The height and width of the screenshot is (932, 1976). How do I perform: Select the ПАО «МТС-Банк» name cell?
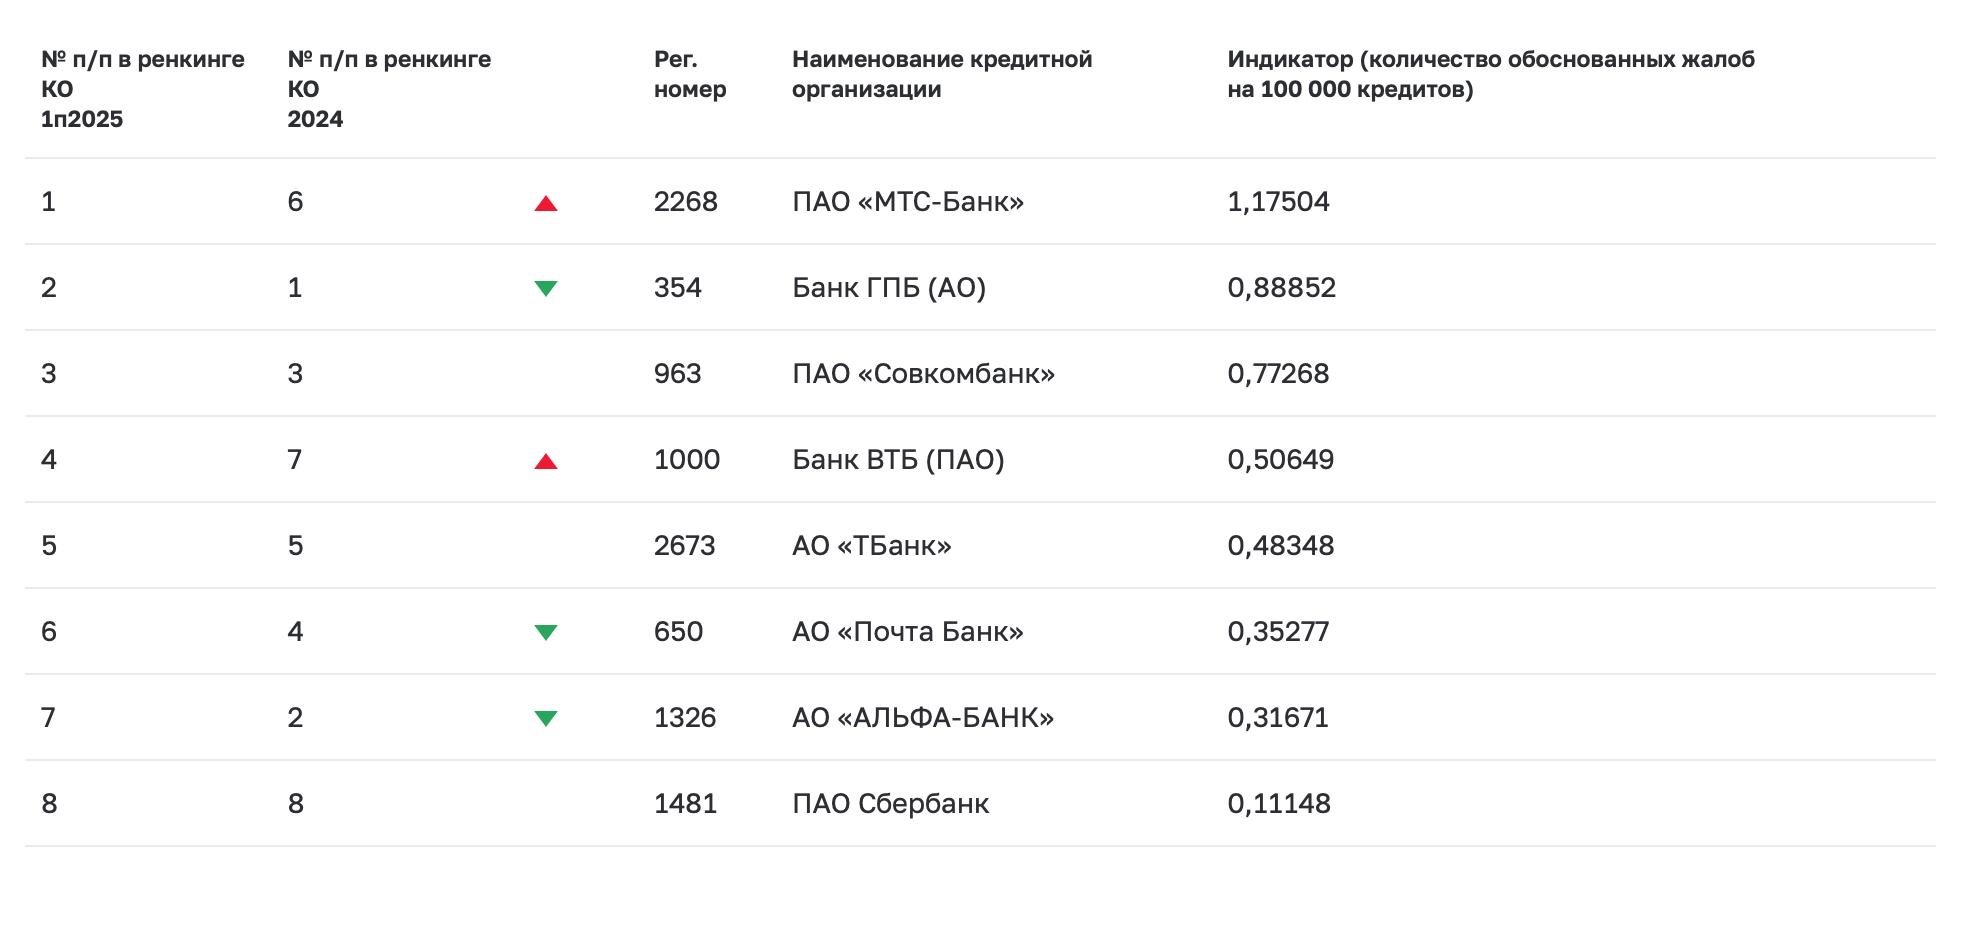pyautogui.click(x=907, y=202)
